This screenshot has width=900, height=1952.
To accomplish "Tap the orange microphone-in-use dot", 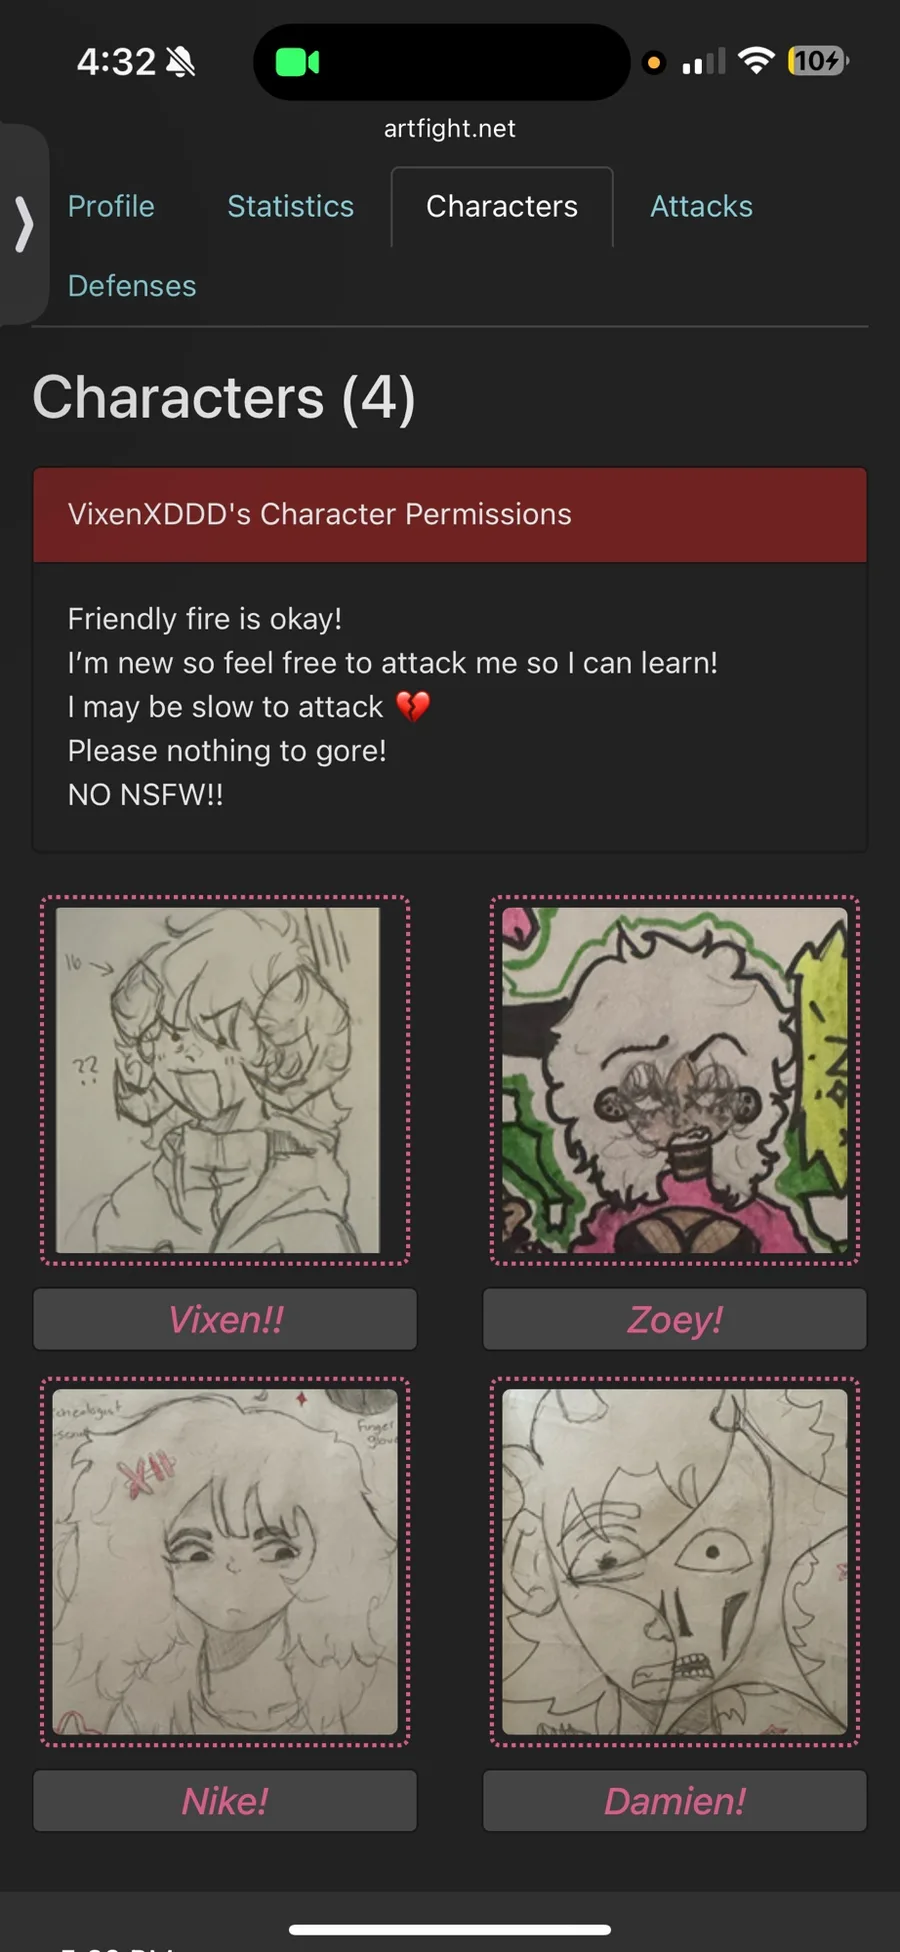I will click(654, 63).
